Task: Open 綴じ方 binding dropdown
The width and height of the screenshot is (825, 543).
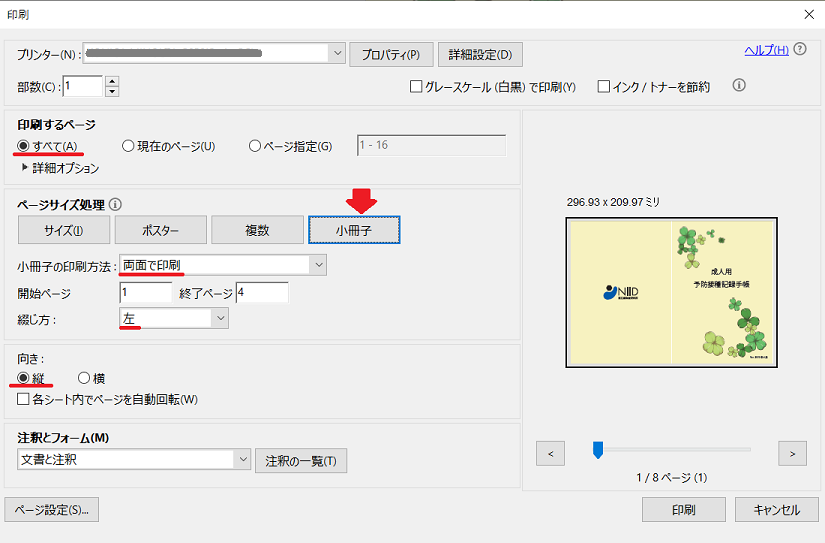Action: pyautogui.click(x=220, y=318)
